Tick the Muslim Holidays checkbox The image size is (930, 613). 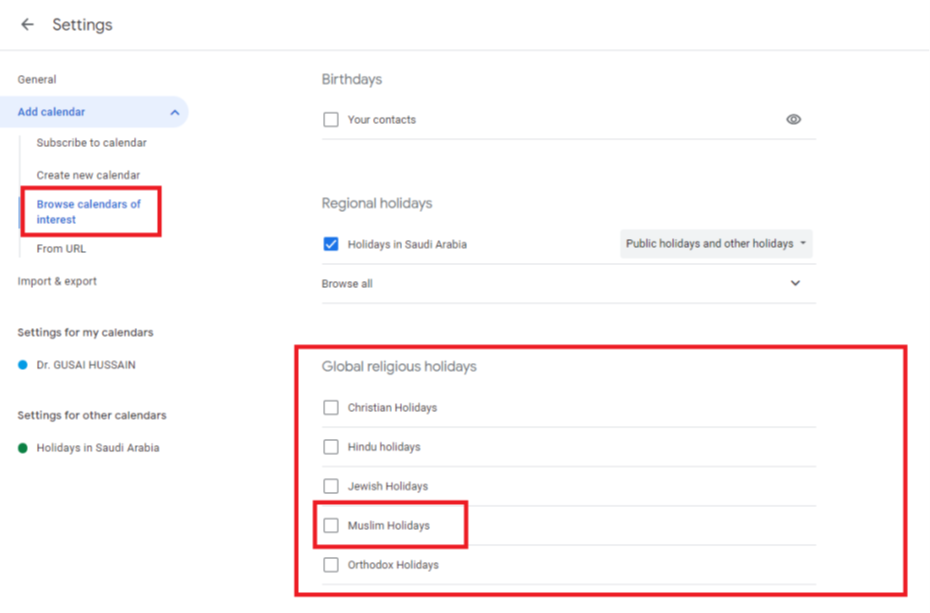(331, 526)
